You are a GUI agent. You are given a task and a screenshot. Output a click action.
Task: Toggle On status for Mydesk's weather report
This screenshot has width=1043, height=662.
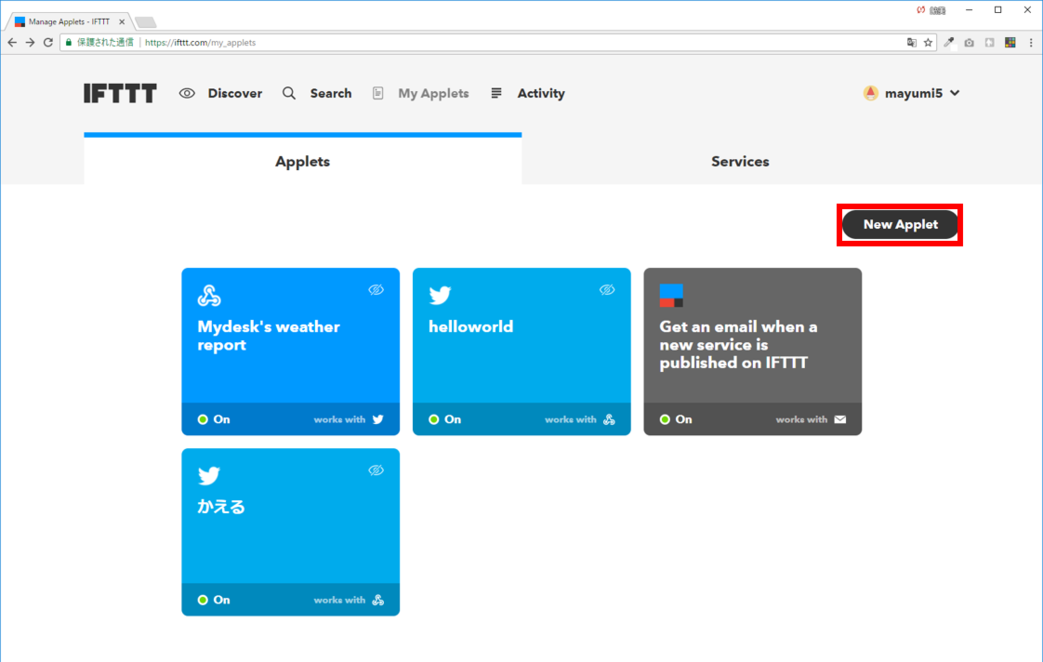[x=214, y=419]
